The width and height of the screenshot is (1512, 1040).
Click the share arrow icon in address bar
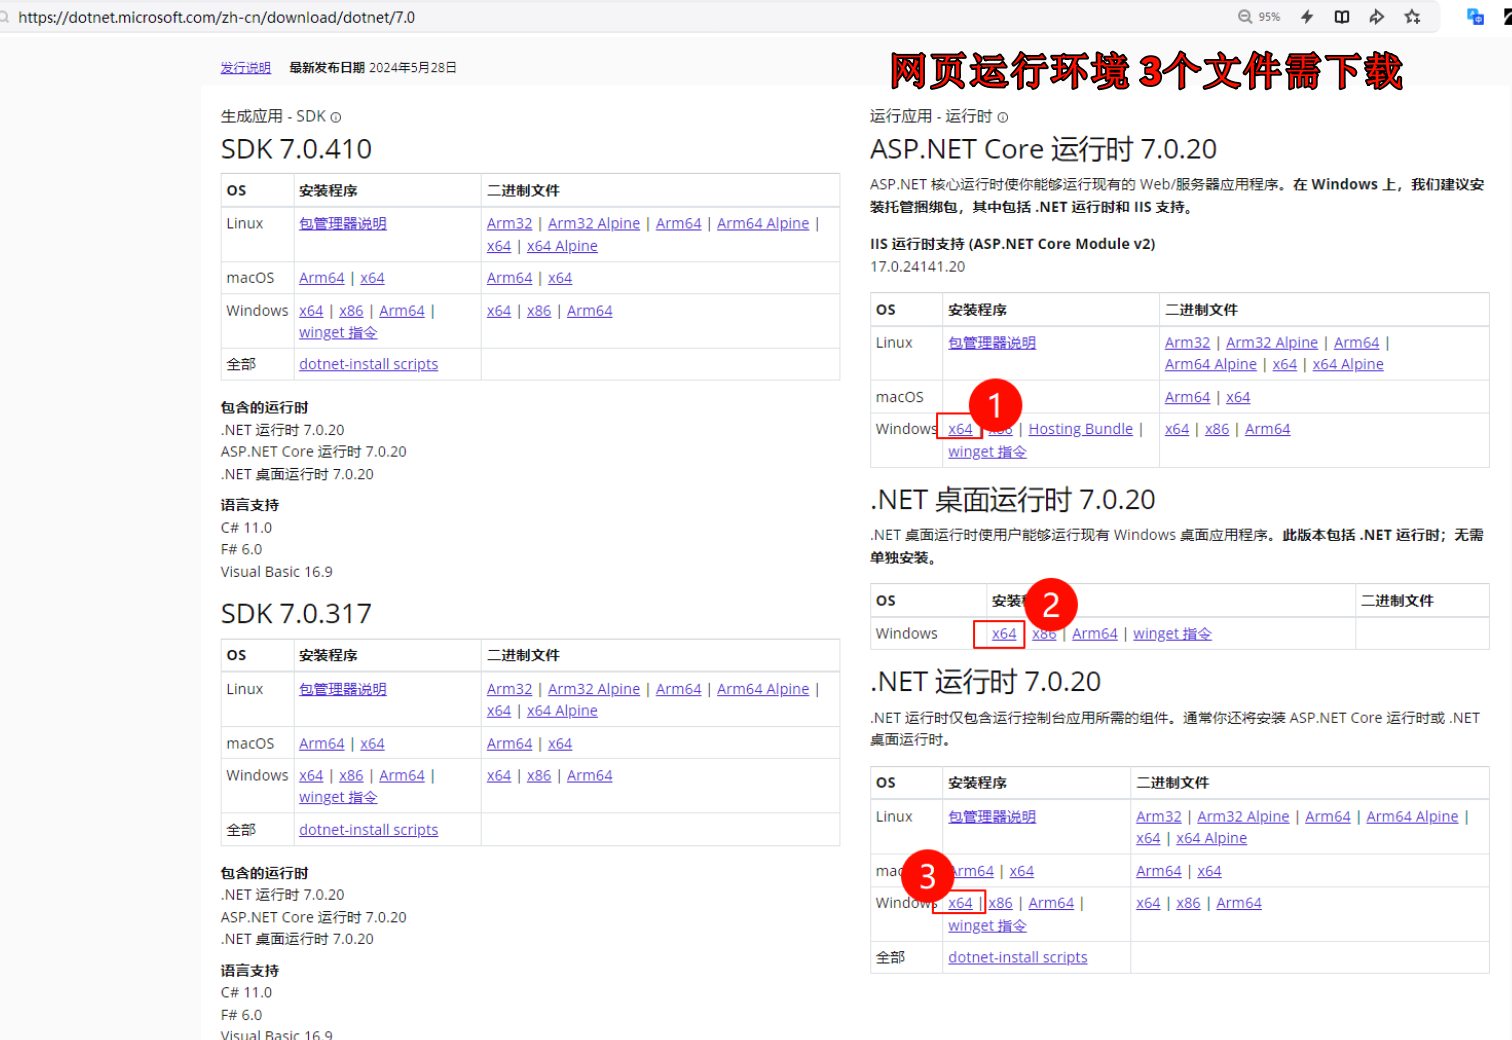tap(1377, 17)
